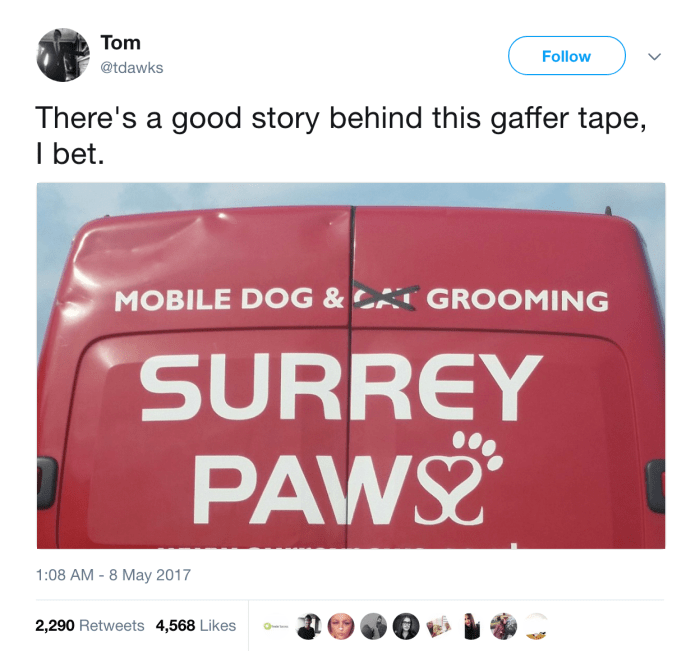The width and height of the screenshot is (700, 651).
Task: Open Tom's round profile picture
Action: coord(62,55)
